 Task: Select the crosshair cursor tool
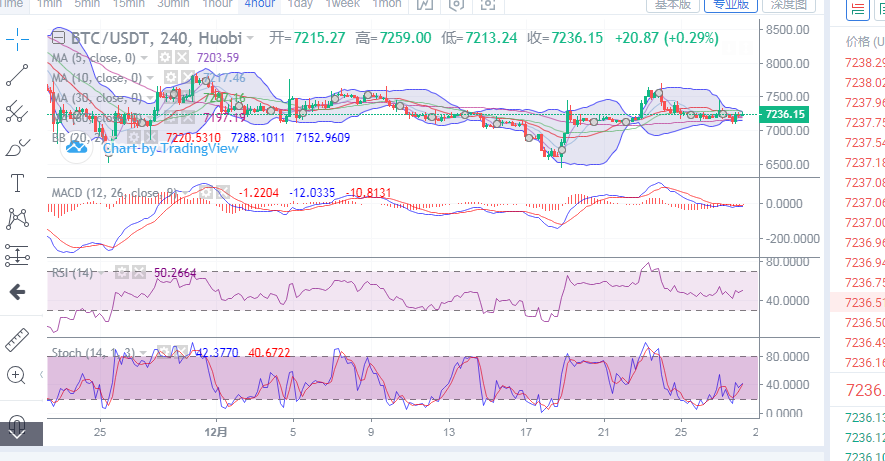click(17, 42)
